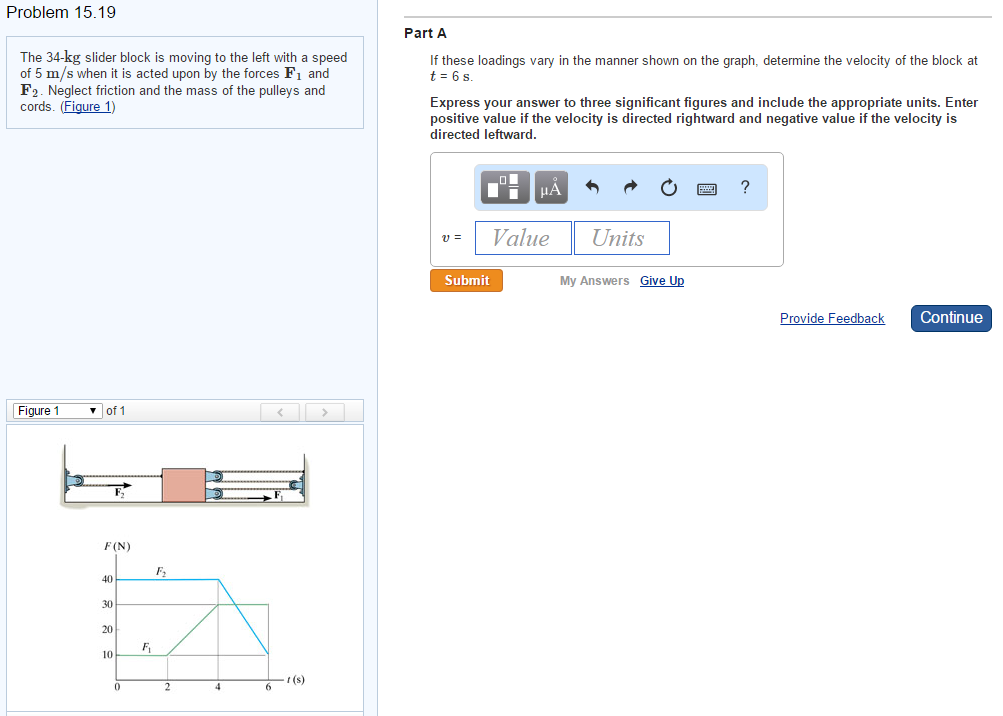Image resolution: width=1003 pixels, height=716 pixels.
Task: Click the My Answers label
Action: click(x=594, y=281)
